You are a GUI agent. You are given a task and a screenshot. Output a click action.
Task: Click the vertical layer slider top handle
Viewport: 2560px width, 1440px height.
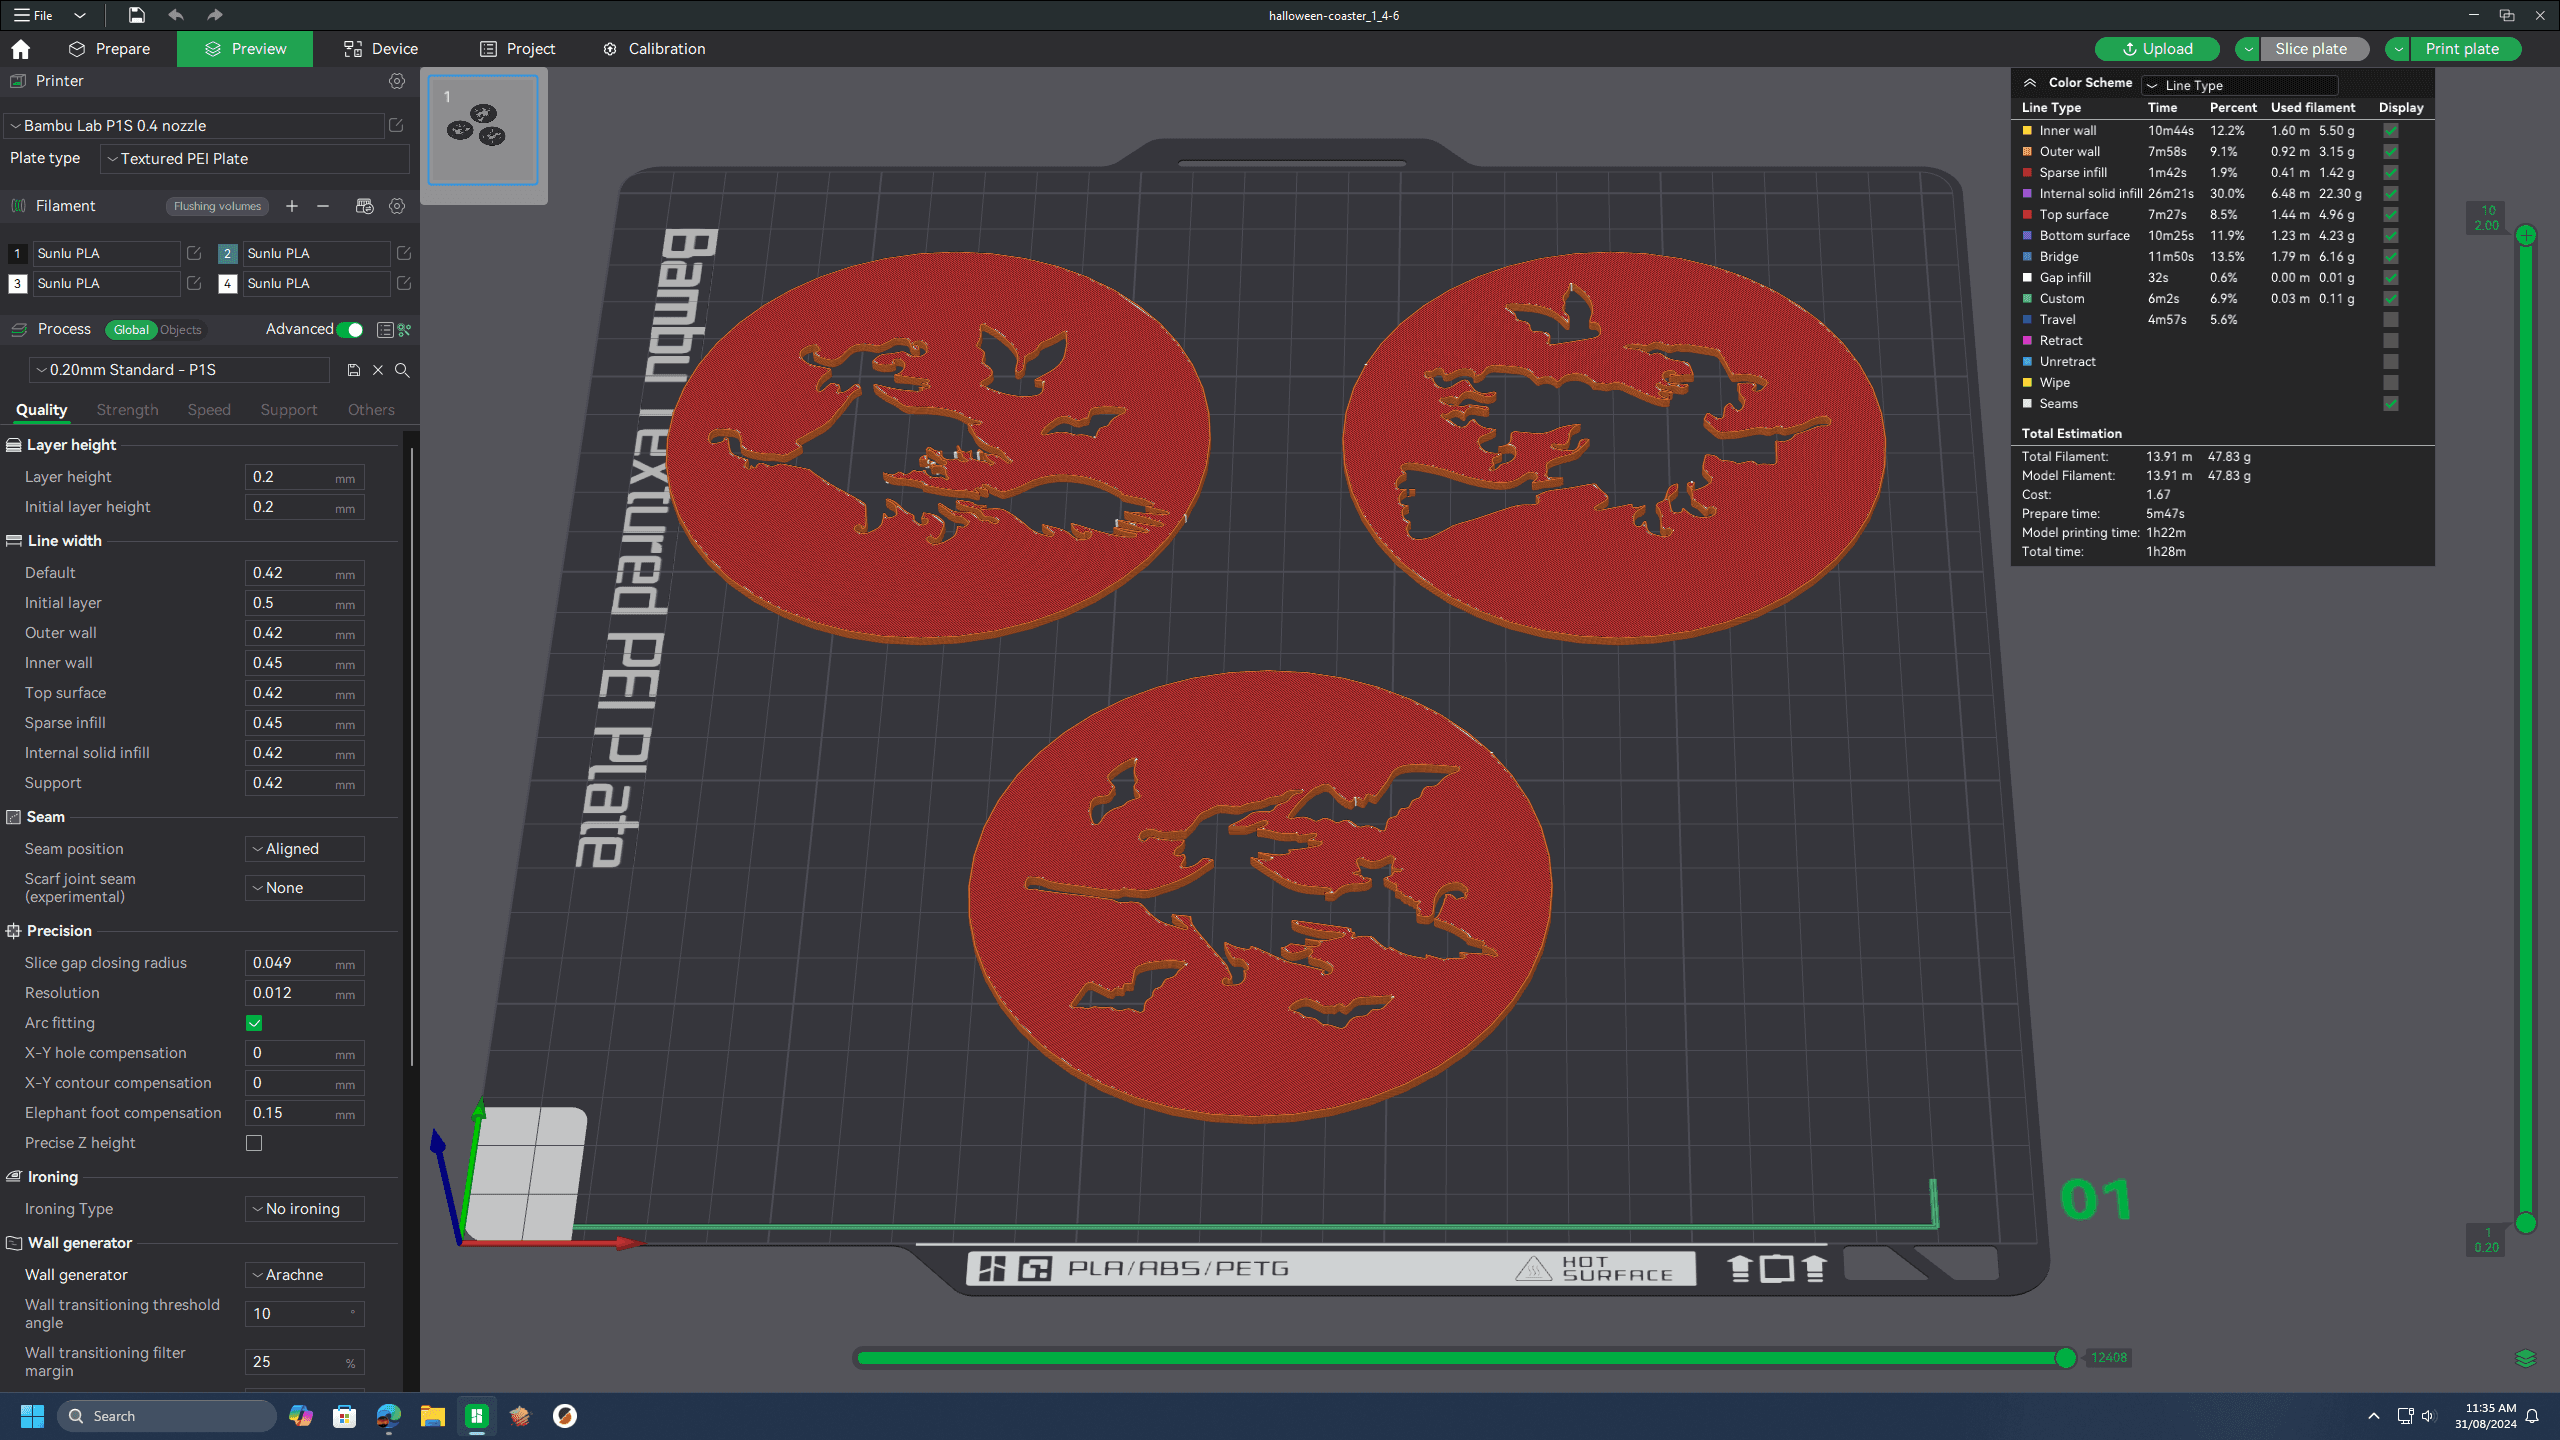pyautogui.click(x=2526, y=236)
